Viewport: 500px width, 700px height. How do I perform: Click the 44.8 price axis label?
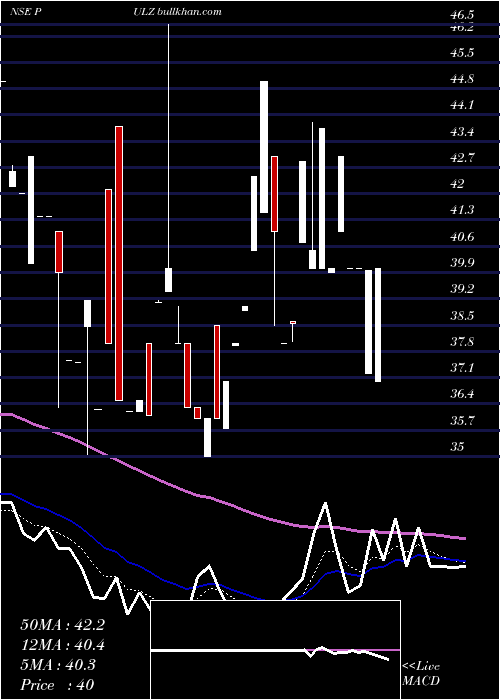pos(462,79)
